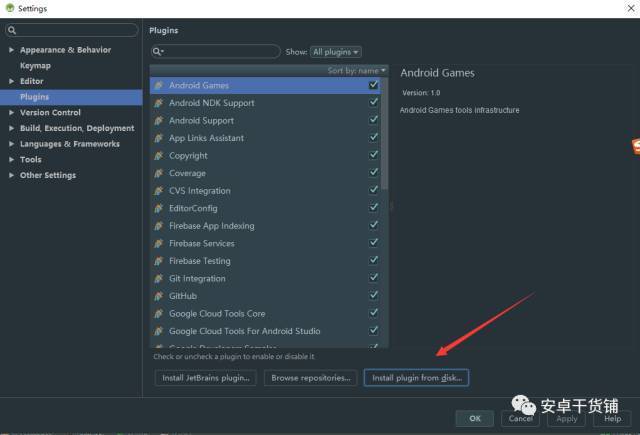Expand Appearance & Behavior settings
Viewport: 640px width, 435px height.
point(11,50)
